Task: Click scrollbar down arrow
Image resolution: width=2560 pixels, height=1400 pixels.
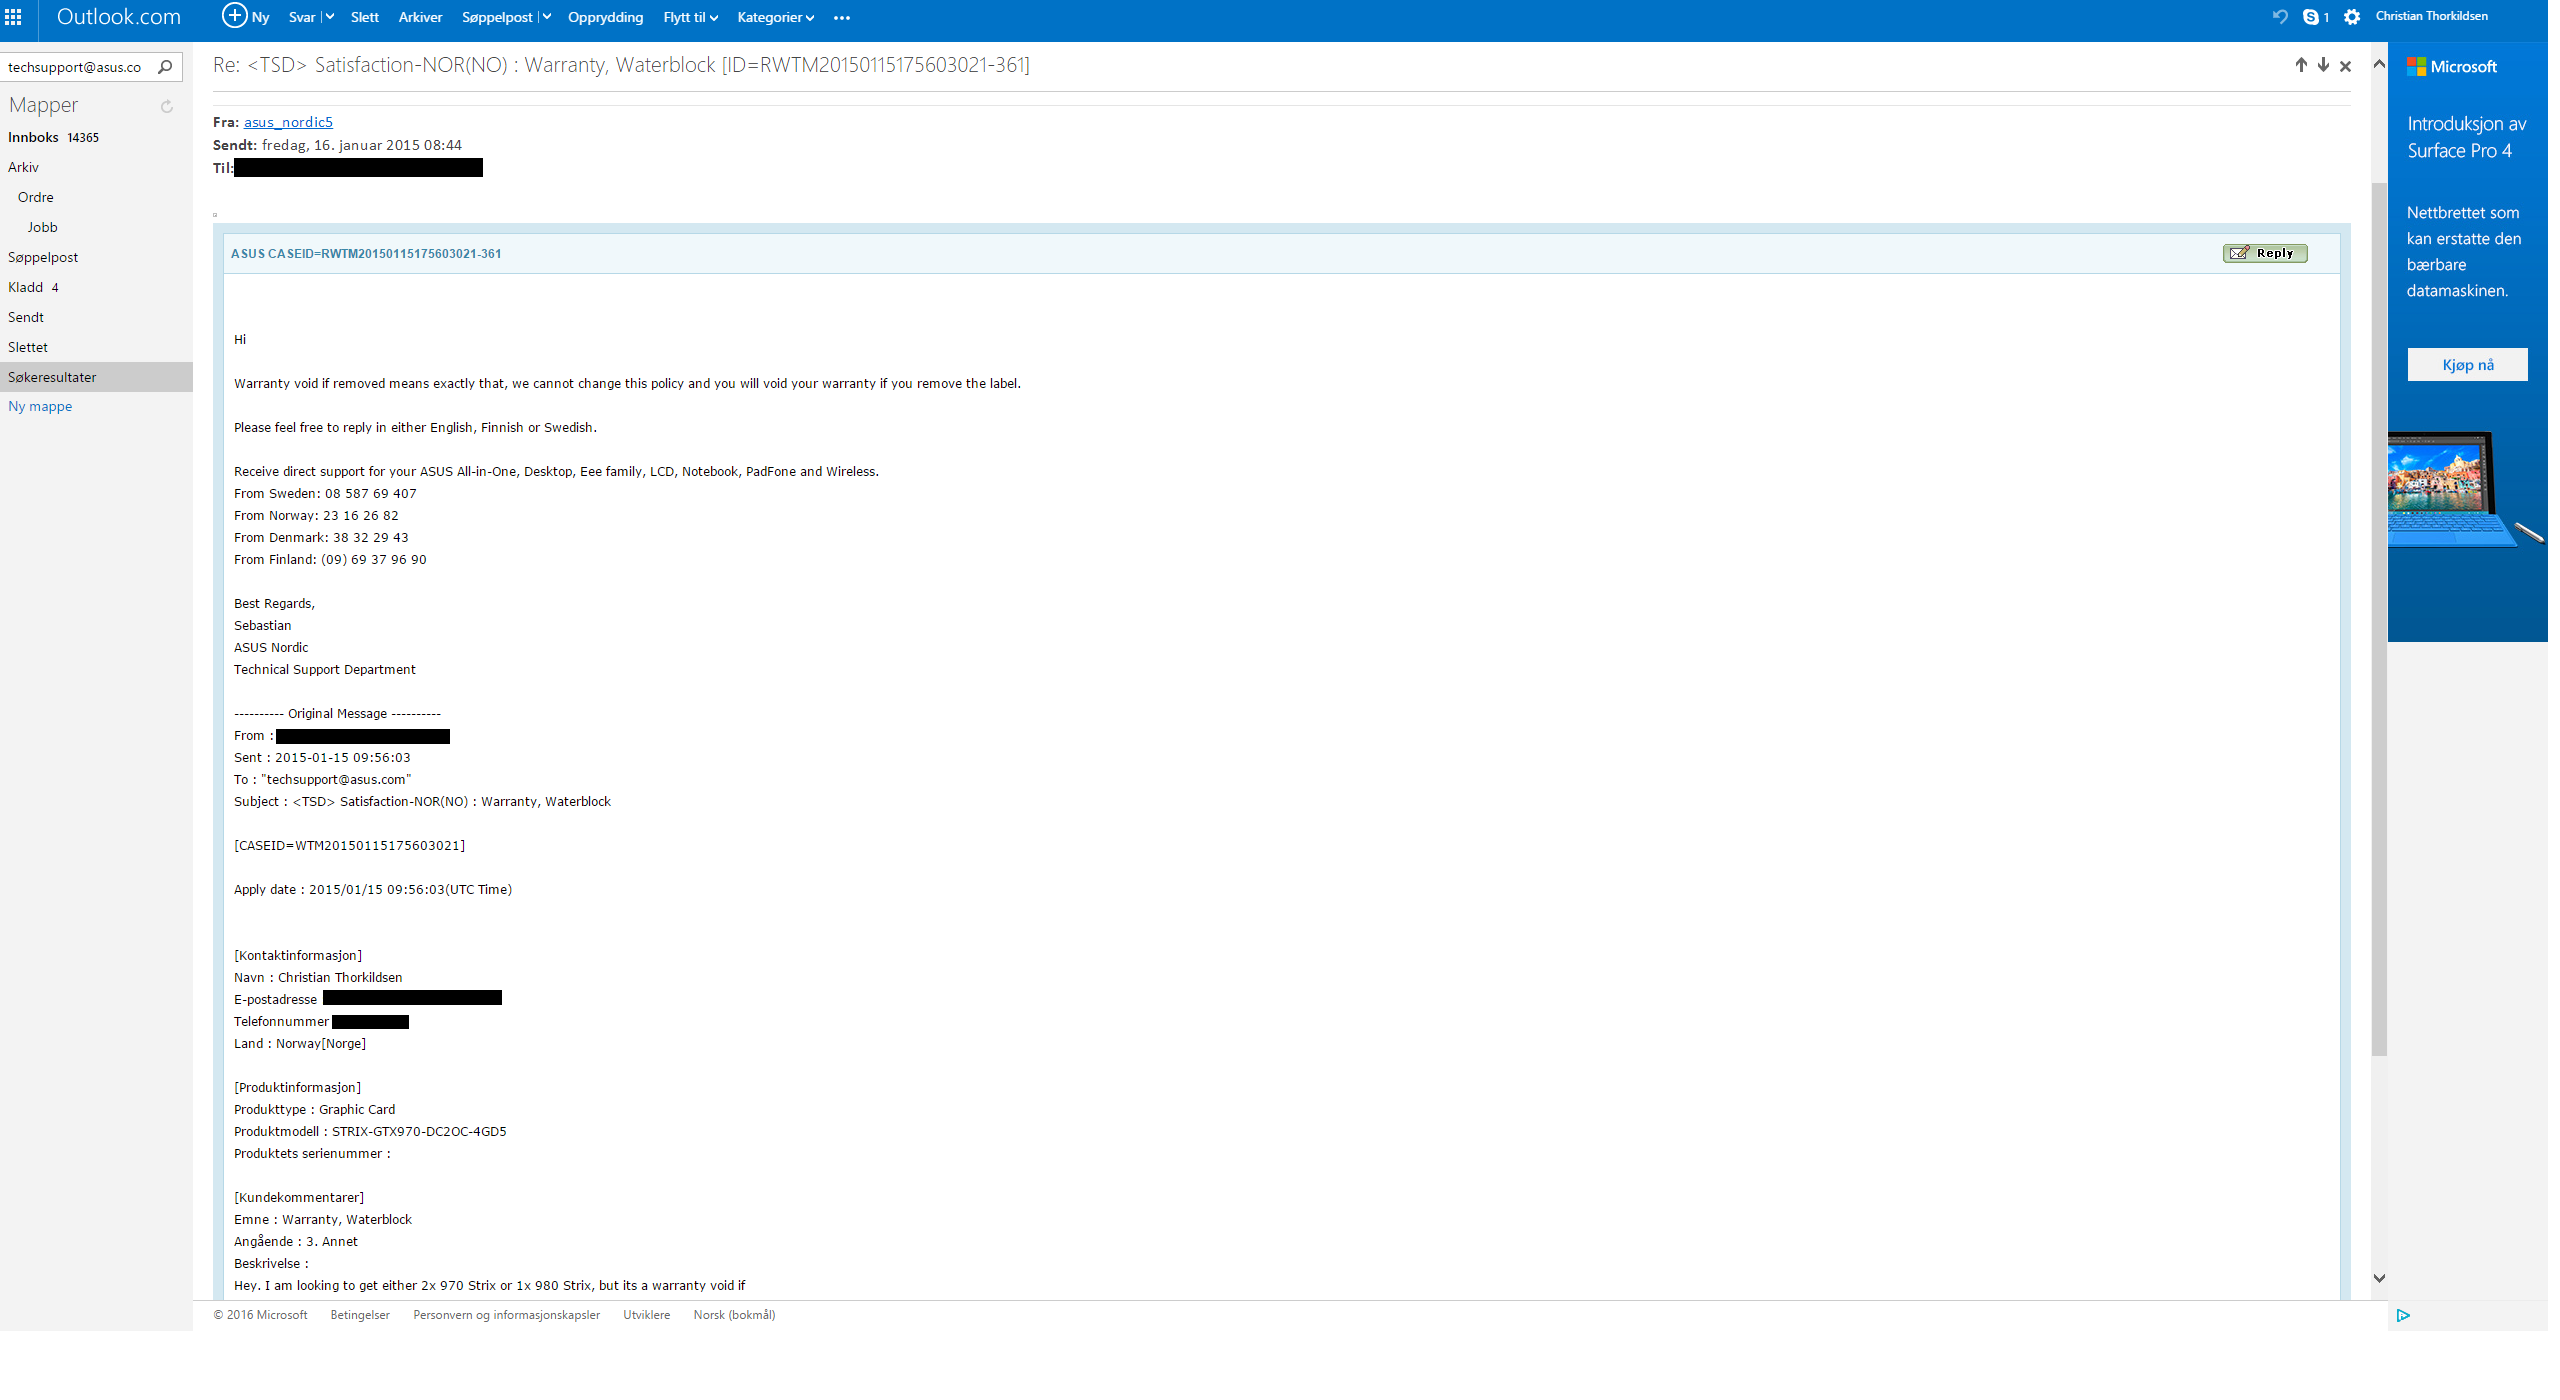Action: pyautogui.click(x=2379, y=1278)
